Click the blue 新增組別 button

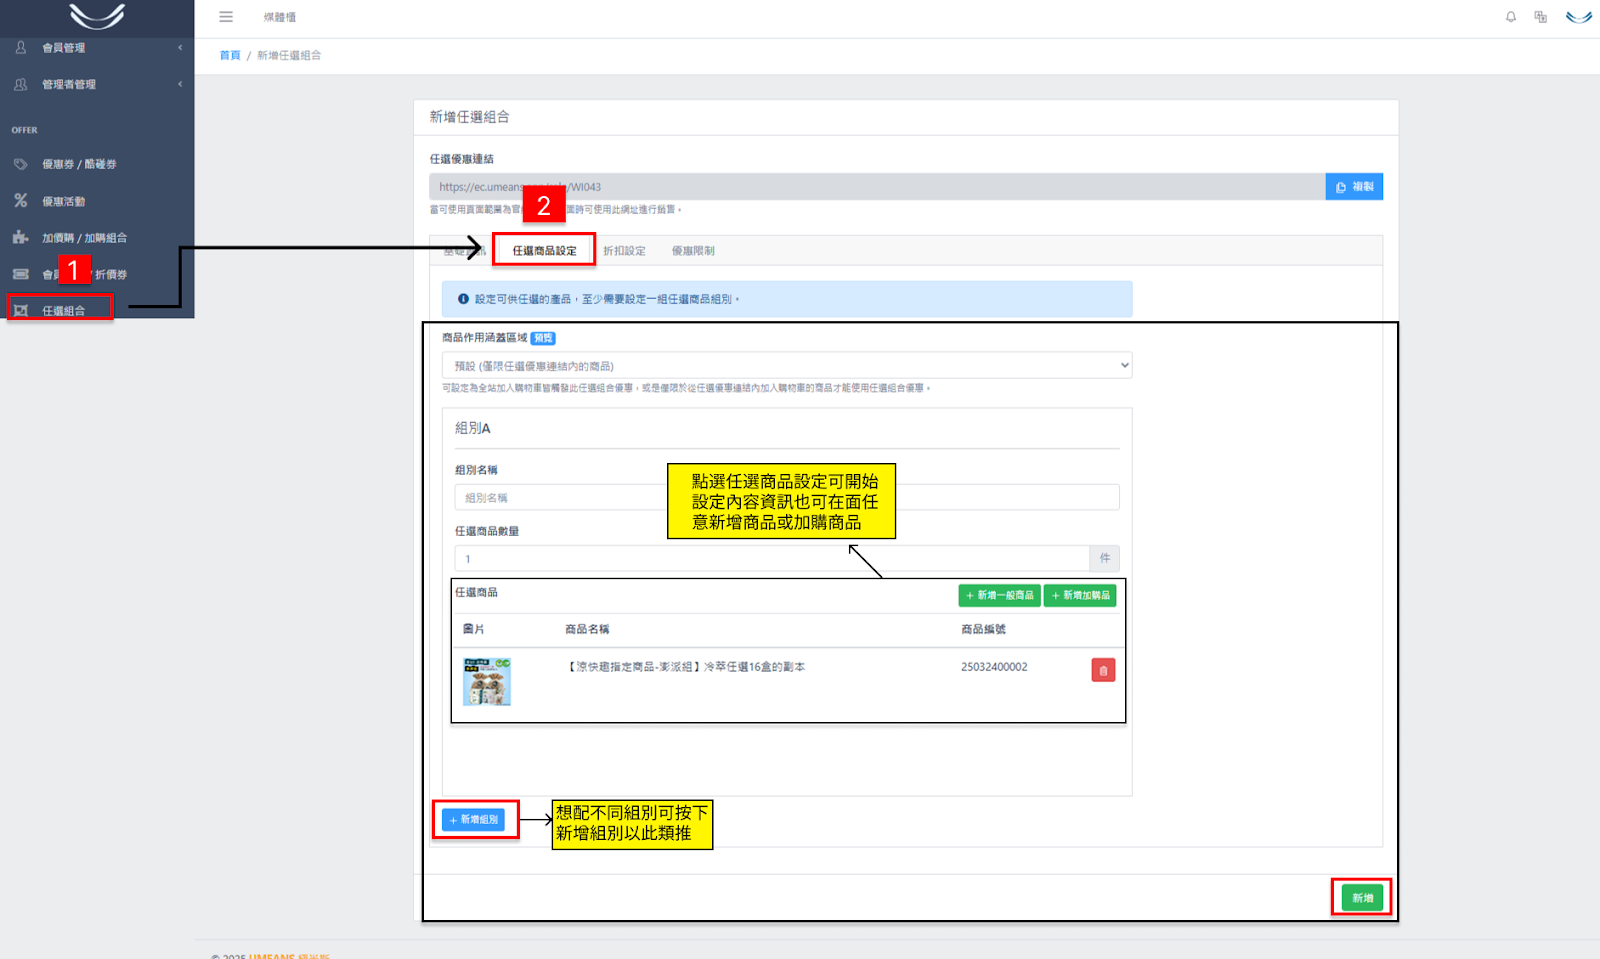474,820
